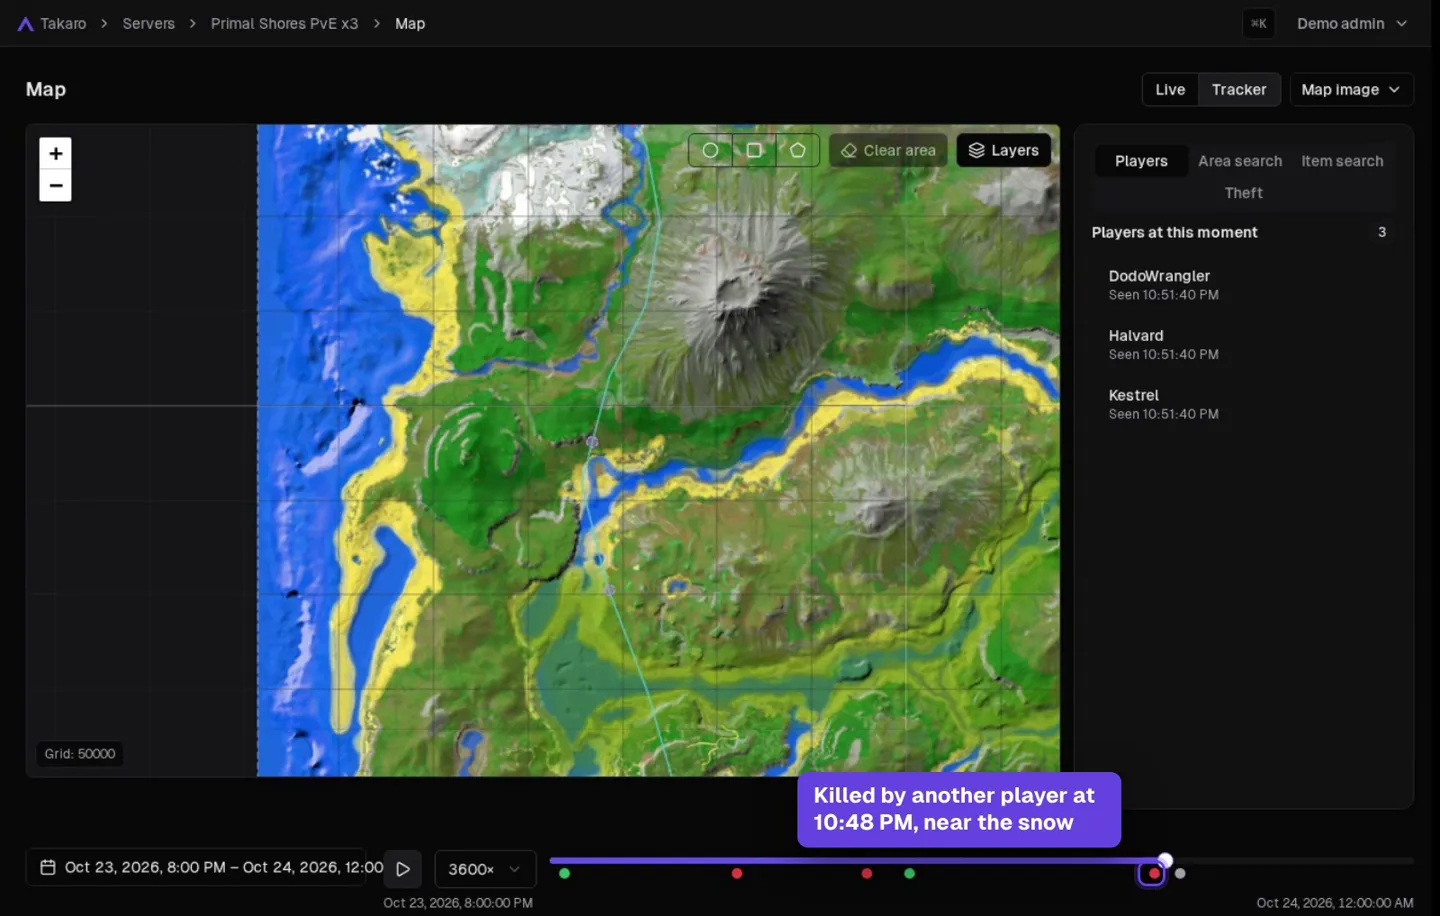
Task: Zoom in on the map
Action: [x=56, y=153]
